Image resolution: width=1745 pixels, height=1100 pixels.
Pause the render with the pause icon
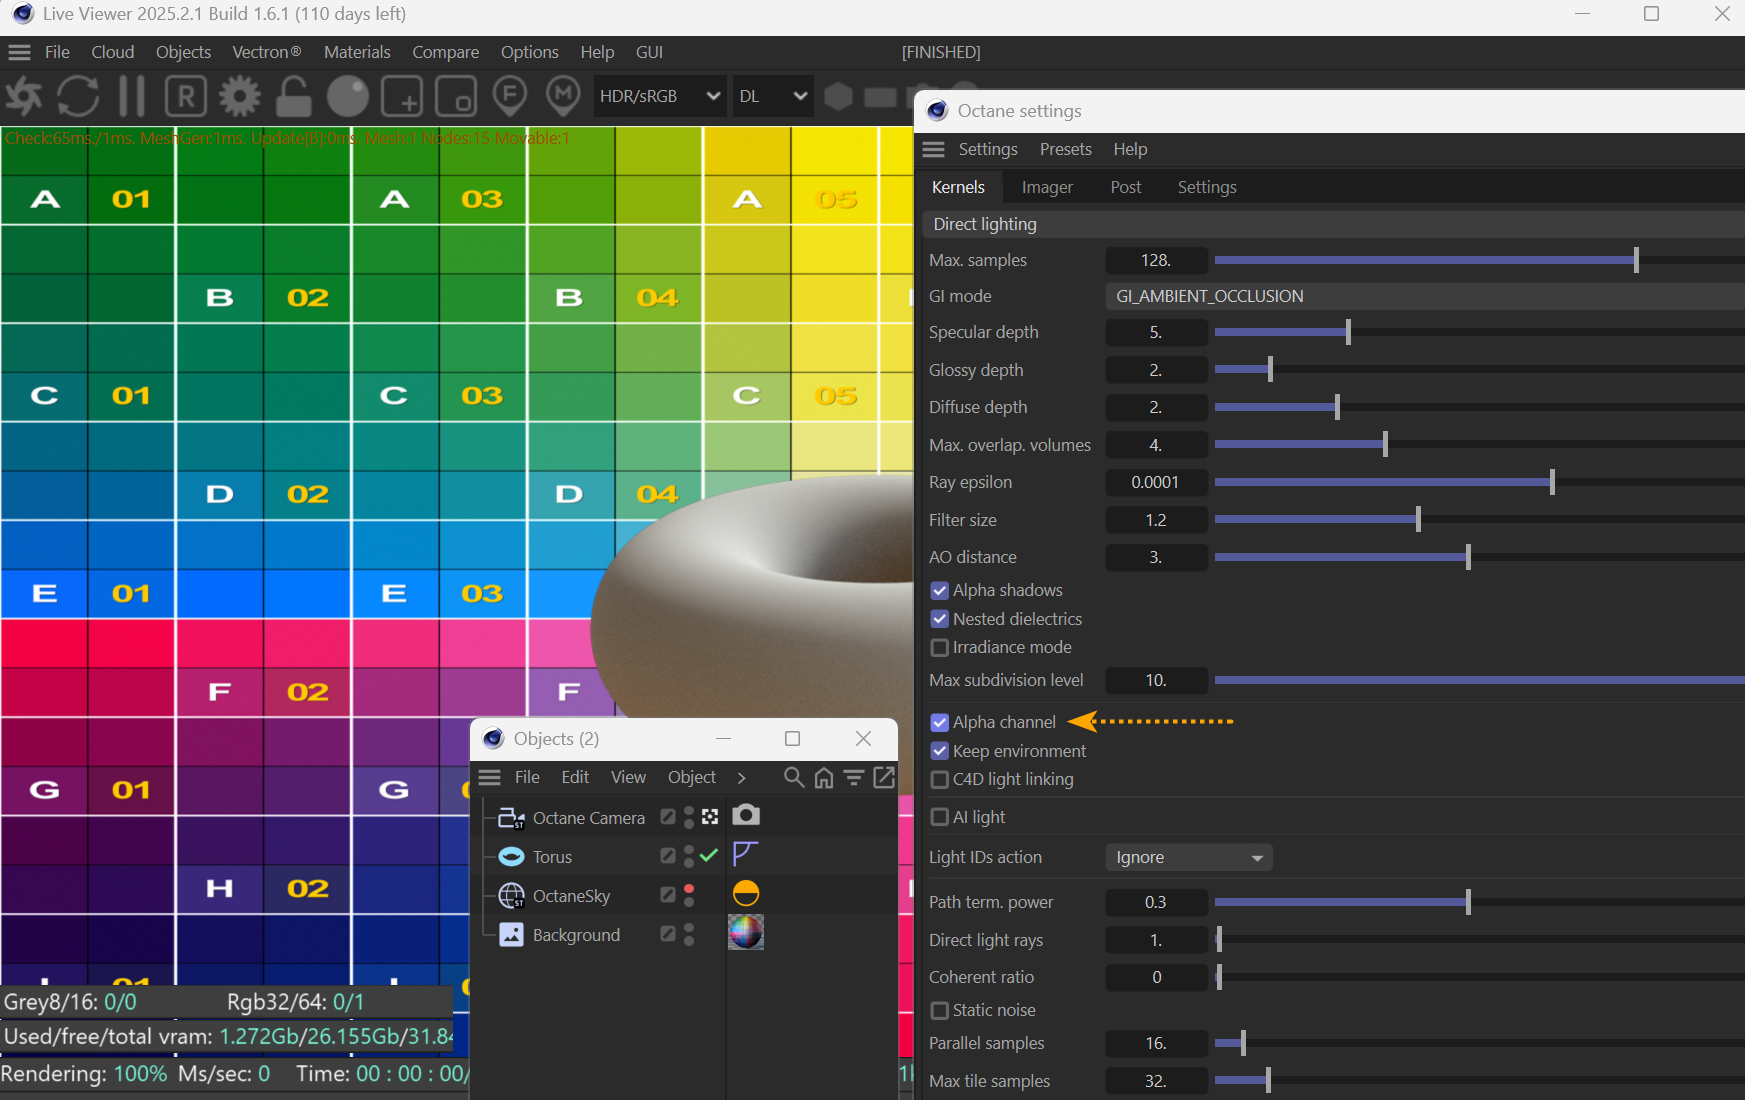[x=132, y=96]
